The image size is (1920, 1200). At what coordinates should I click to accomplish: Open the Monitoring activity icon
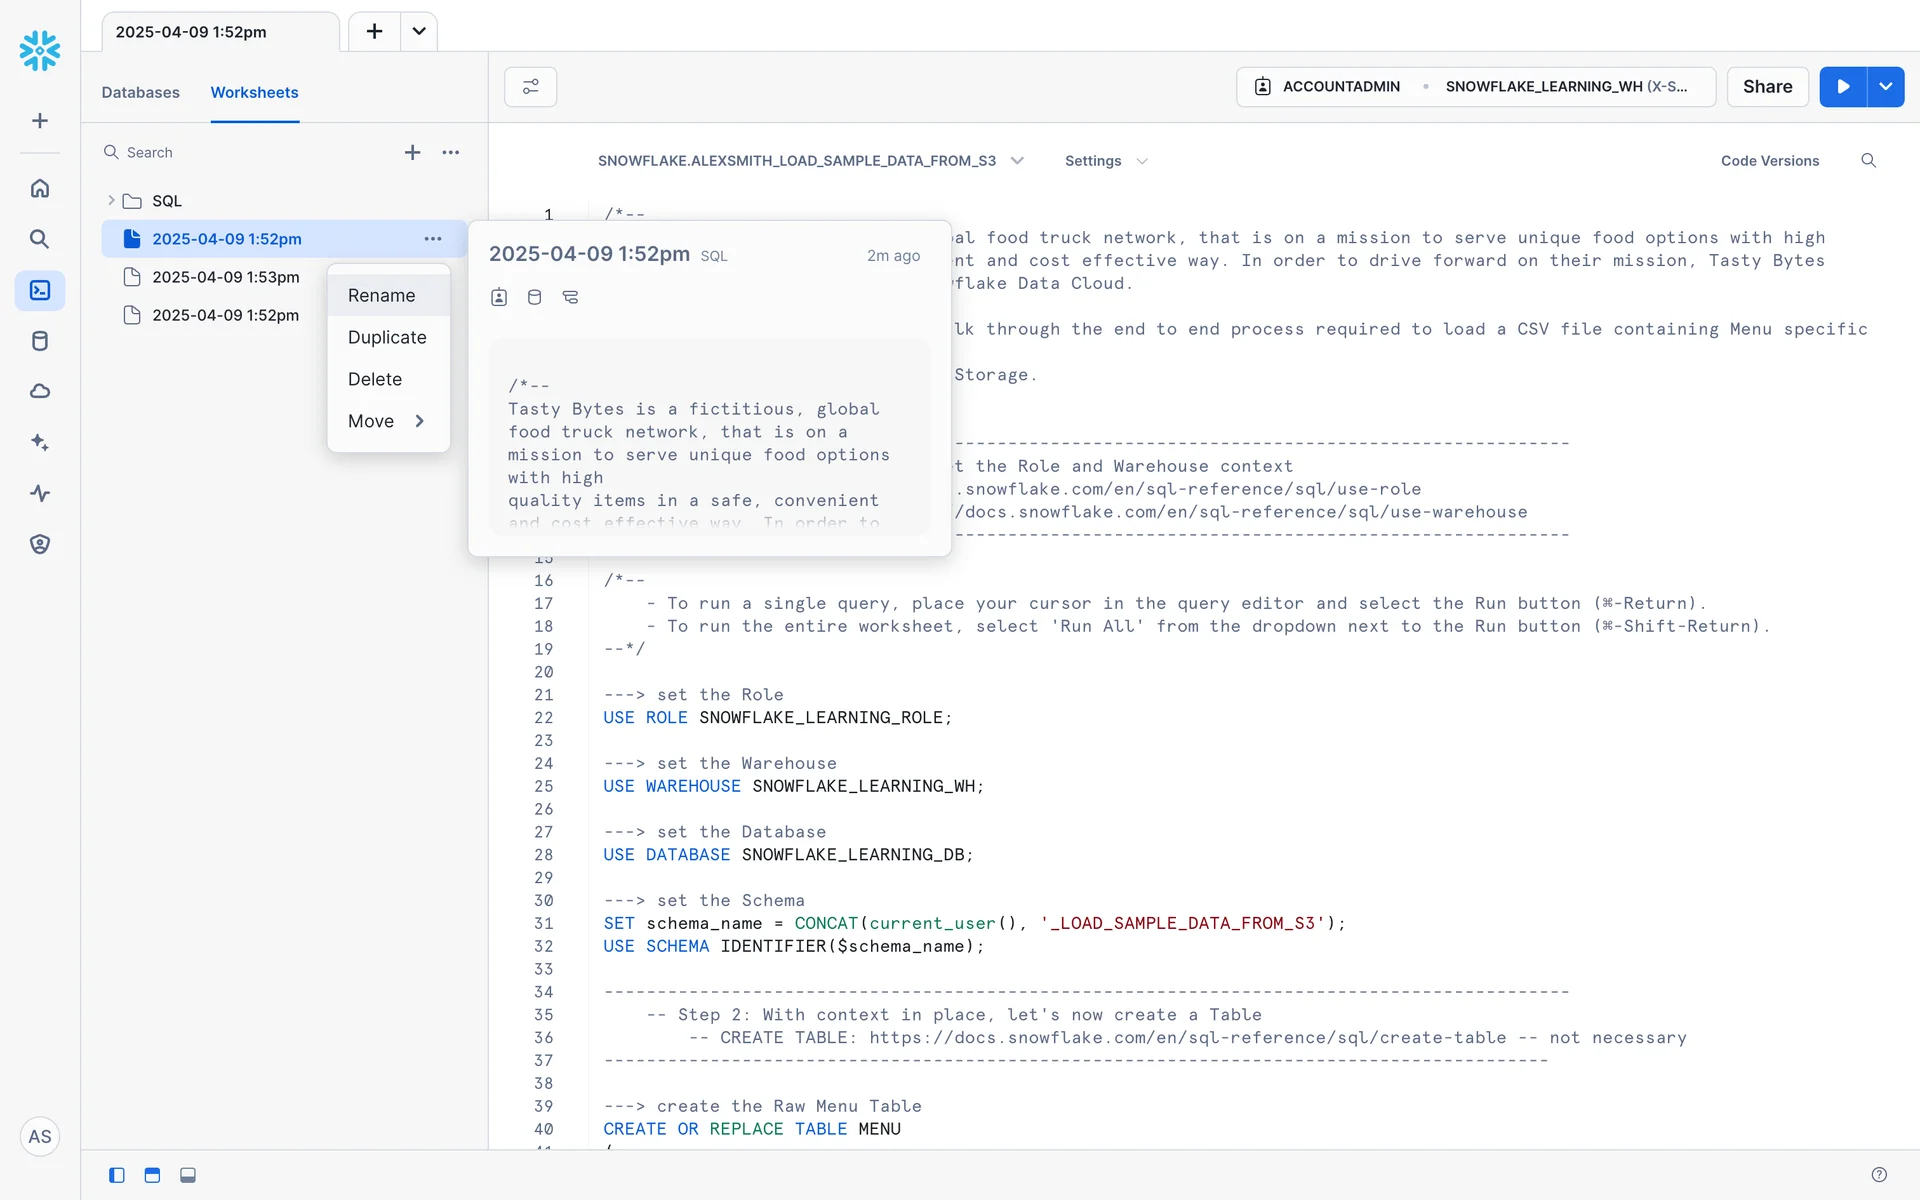40,493
